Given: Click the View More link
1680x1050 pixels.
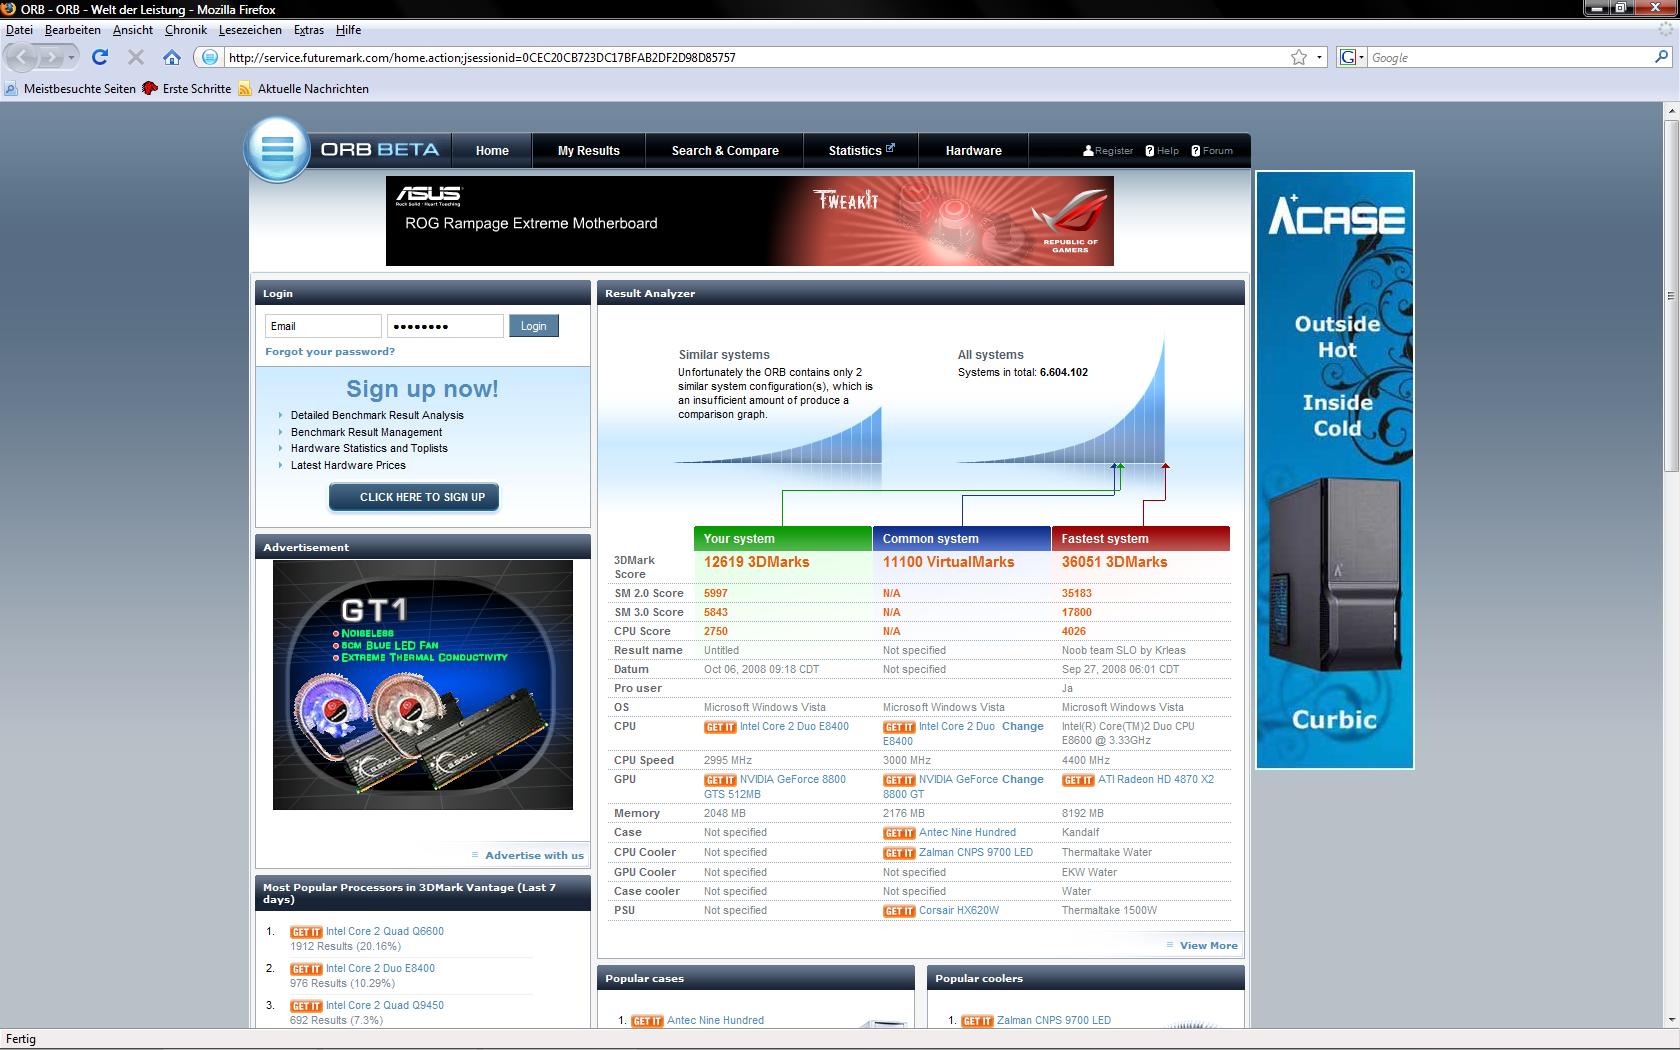Looking at the screenshot, I should [x=1208, y=946].
